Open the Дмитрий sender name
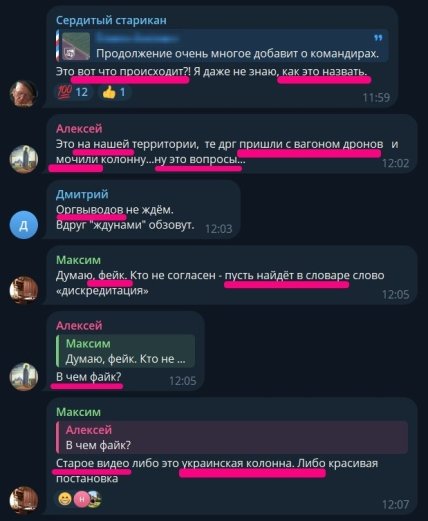Image resolution: width=428 pixels, height=521 pixels. (82, 194)
